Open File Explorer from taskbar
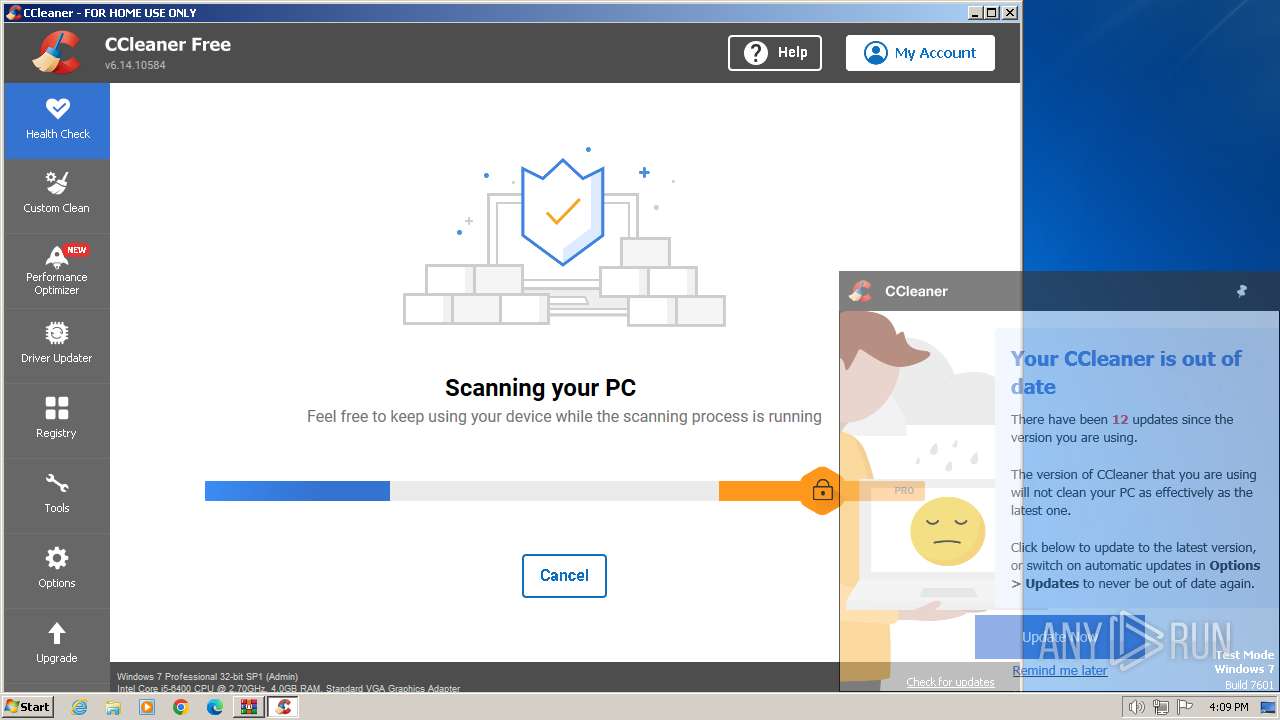The image size is (1280, 720). (113, 707)
